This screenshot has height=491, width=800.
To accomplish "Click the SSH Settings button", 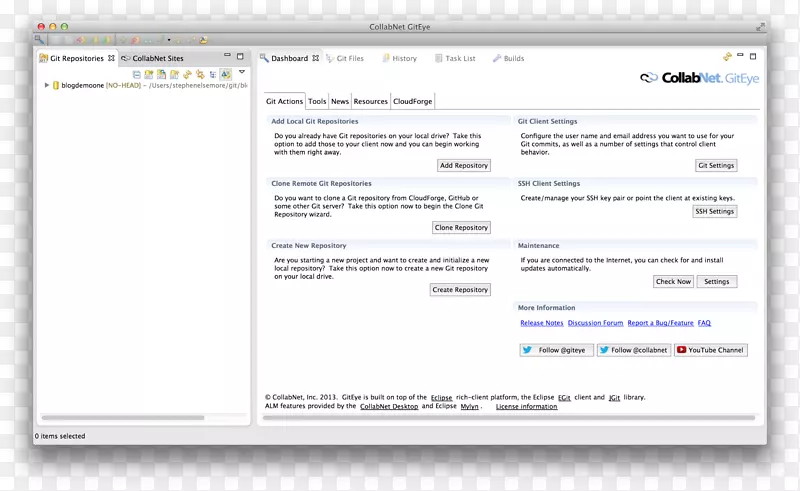I will 714,212.
